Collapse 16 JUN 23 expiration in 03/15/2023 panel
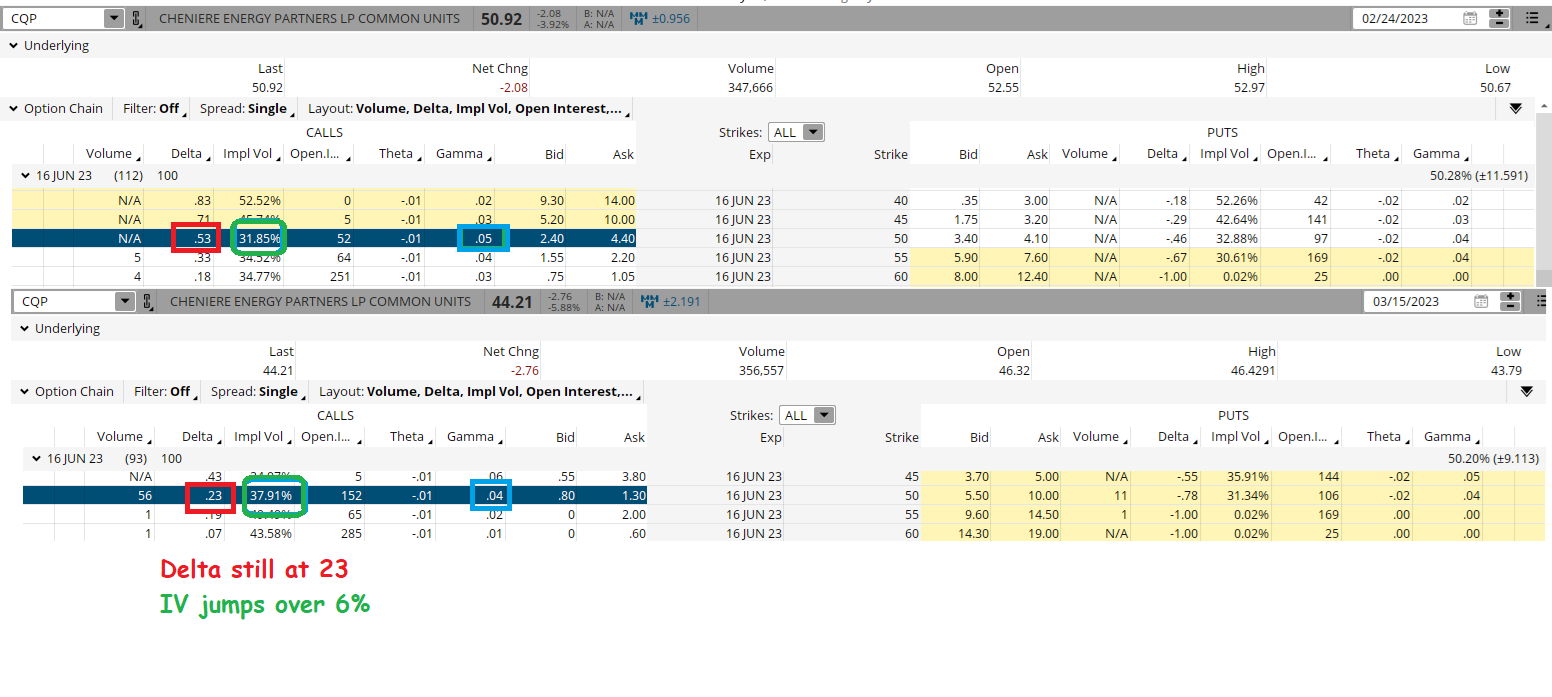 click(x=37, y=459)
